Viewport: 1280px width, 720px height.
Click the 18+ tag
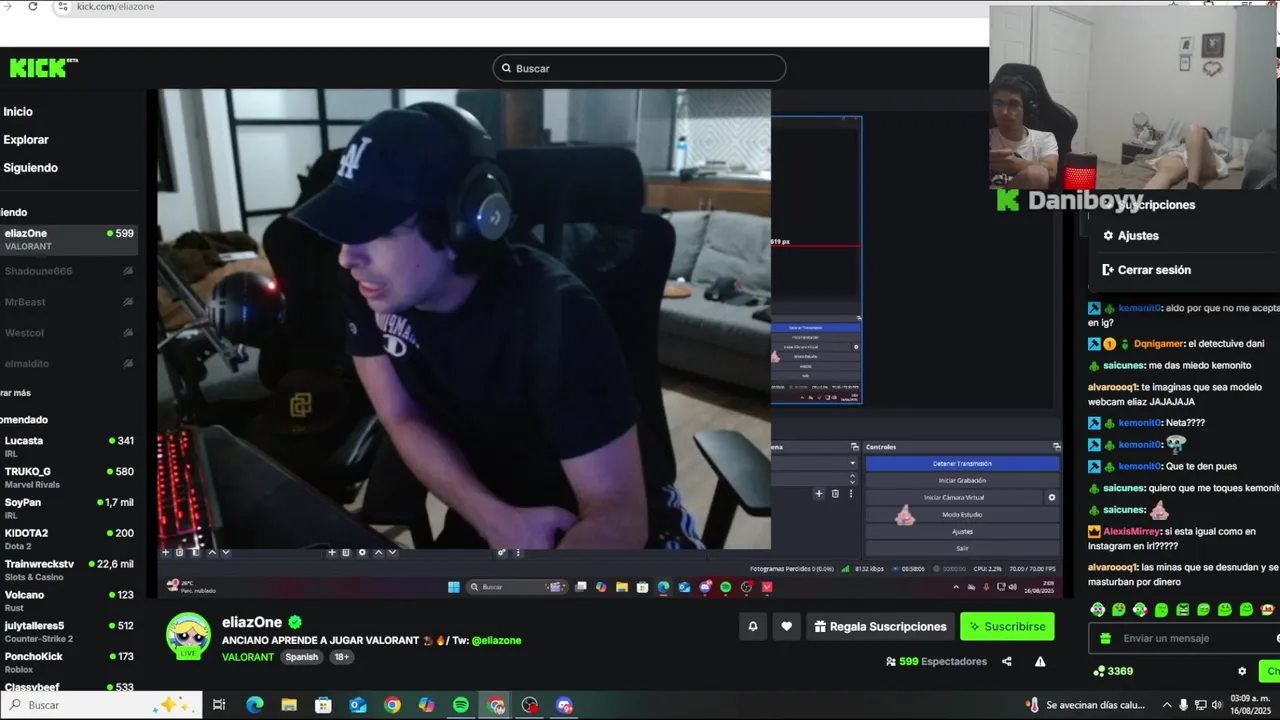coord(342,657)
